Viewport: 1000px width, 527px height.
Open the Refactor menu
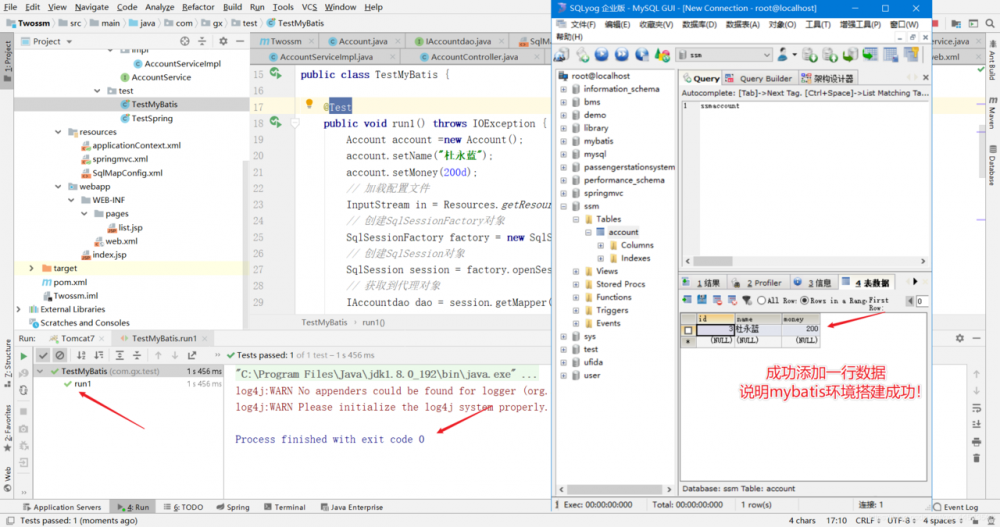[198, 7]
